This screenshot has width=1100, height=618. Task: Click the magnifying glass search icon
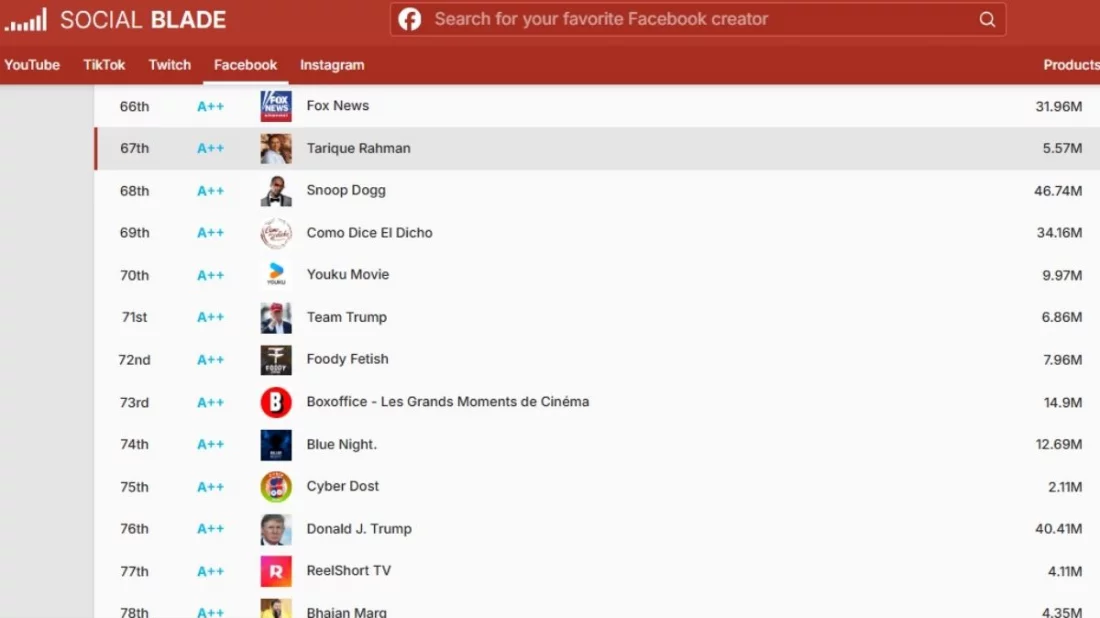987,20
